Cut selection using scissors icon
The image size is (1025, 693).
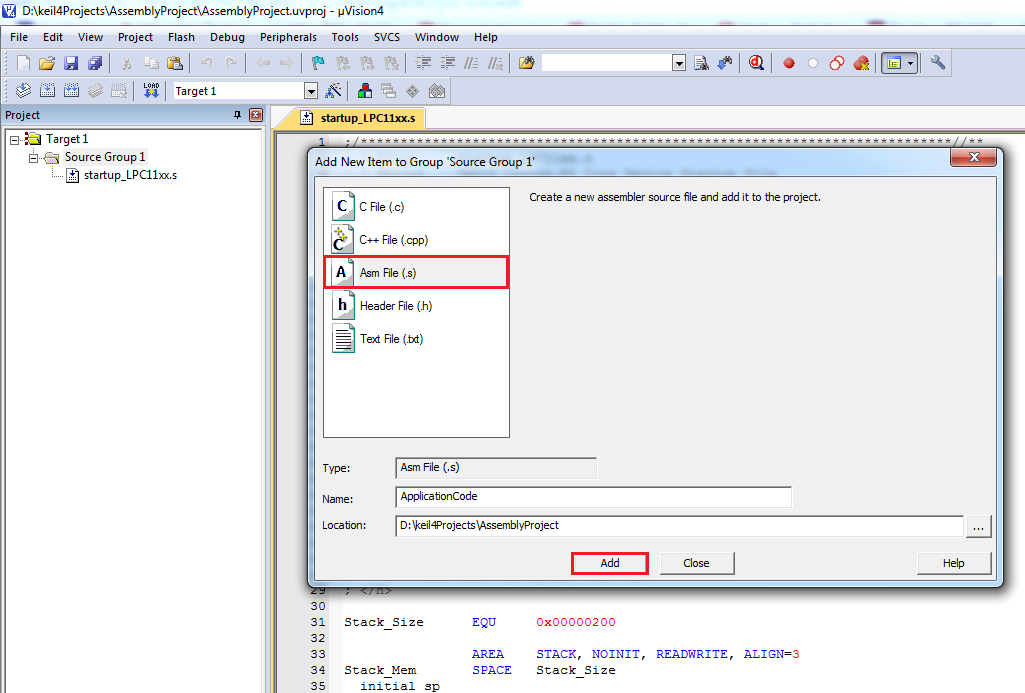click(126, 63)
